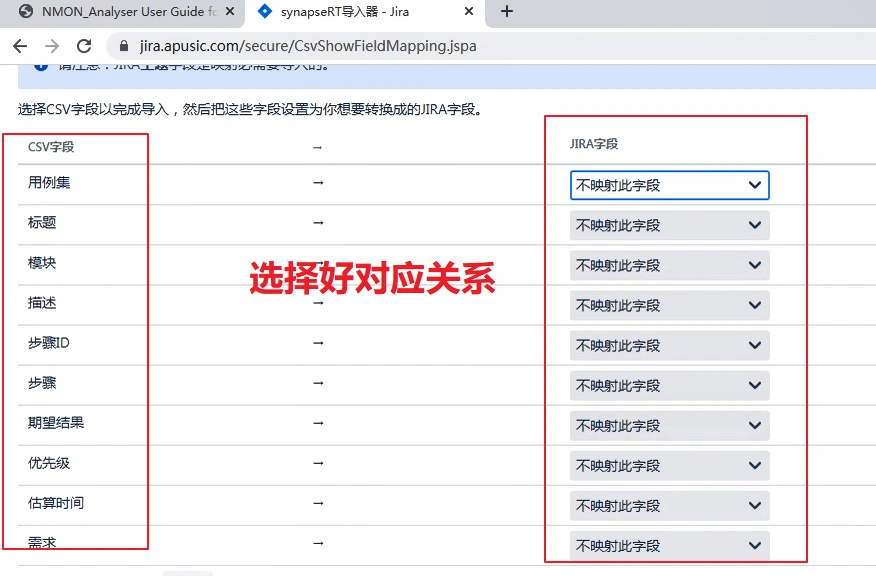Click the 步骤 CSV field label
Image resolution: width=876 pixels, height=576 pixels.
(42, 383)
